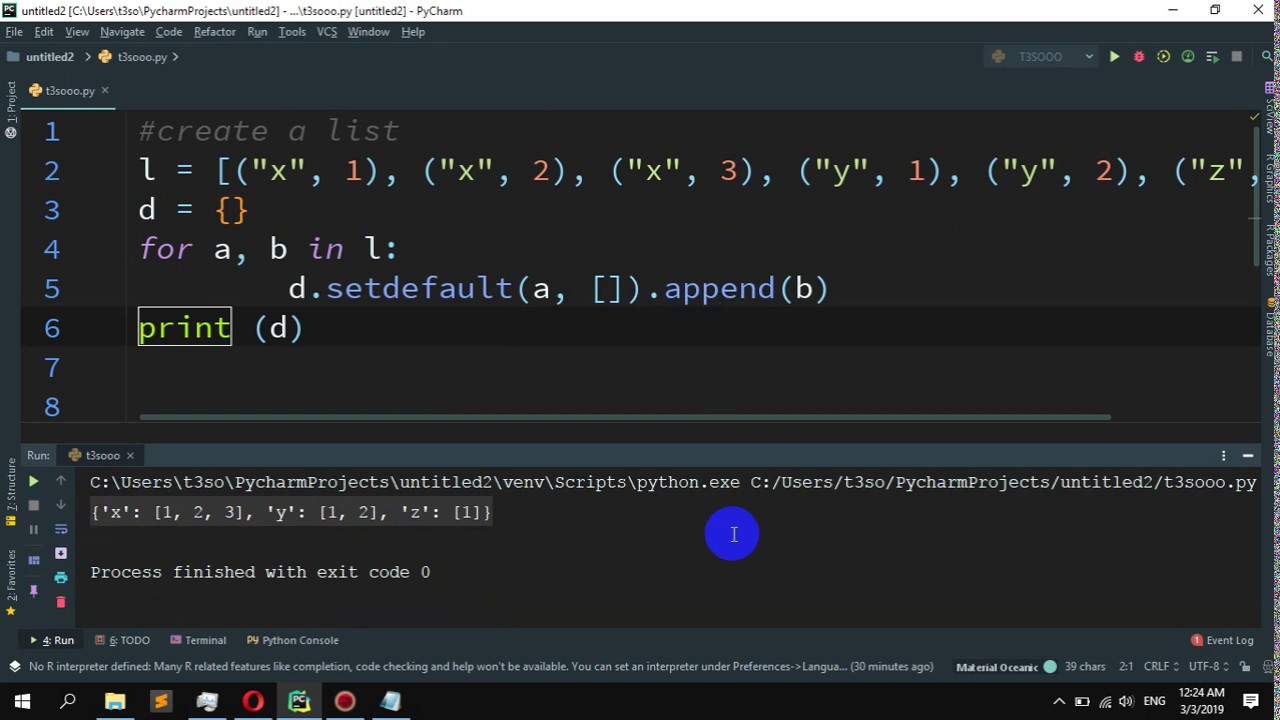Start debugging with the red bug icon
The height and width of the screenshot is (720, 1280).
pyautogui.click(x=1139, y=57)
